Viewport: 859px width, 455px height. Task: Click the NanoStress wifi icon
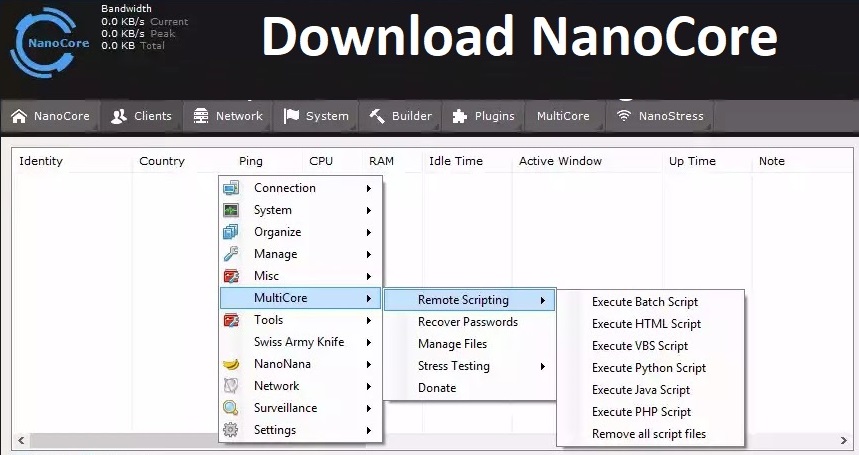pos(623,116)
